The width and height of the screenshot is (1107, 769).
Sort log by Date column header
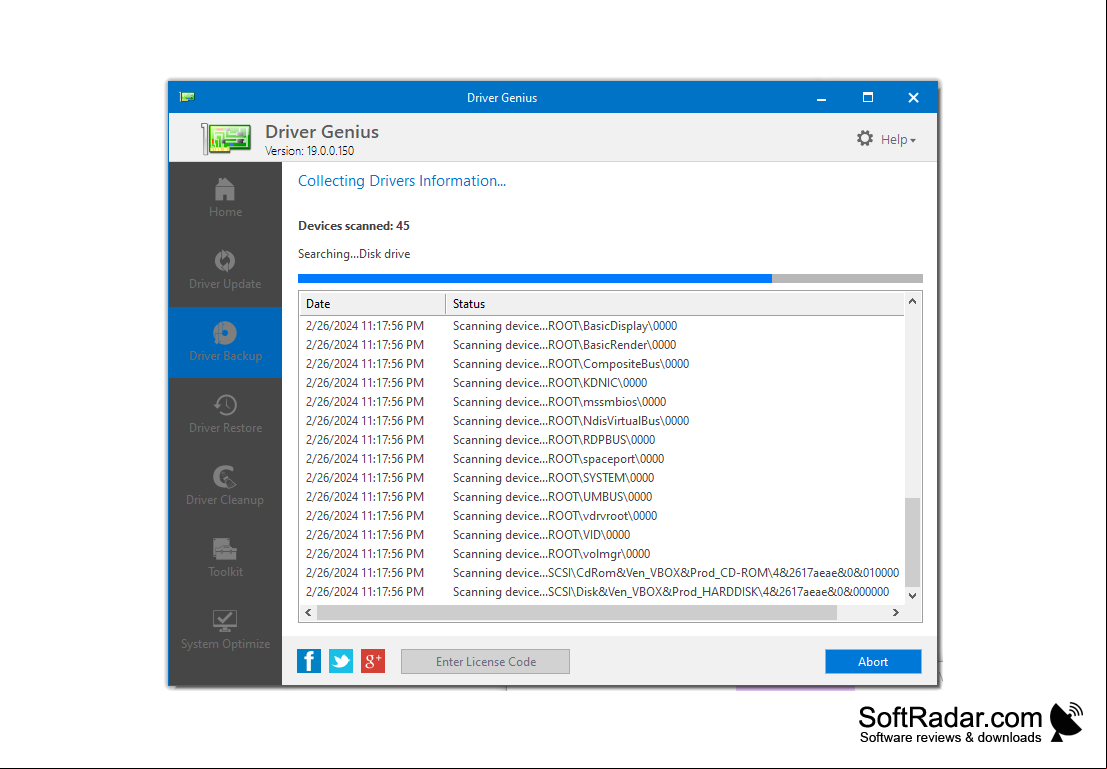[372, 304]
